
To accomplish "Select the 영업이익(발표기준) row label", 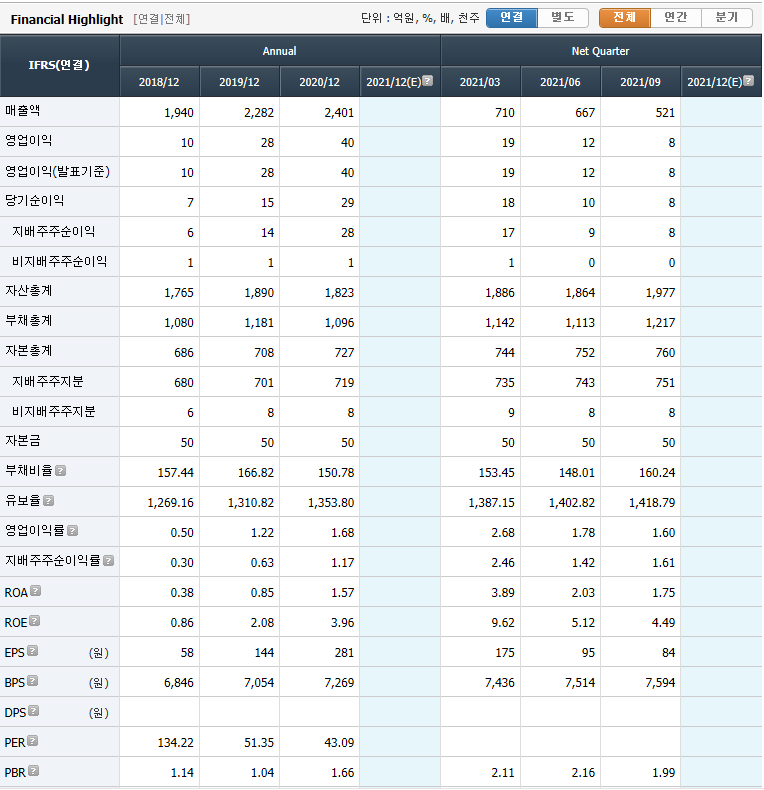I will [x=57, y=171].
